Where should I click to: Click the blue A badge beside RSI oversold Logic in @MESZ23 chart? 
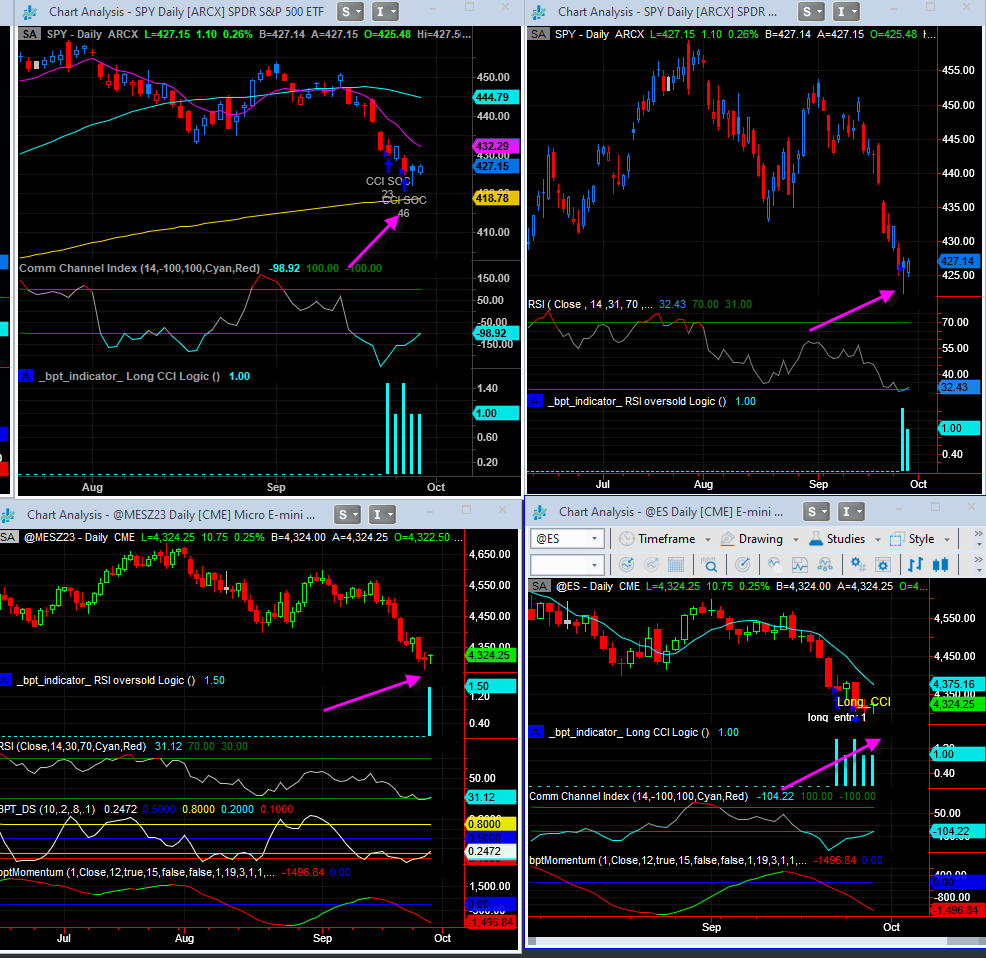6,680
